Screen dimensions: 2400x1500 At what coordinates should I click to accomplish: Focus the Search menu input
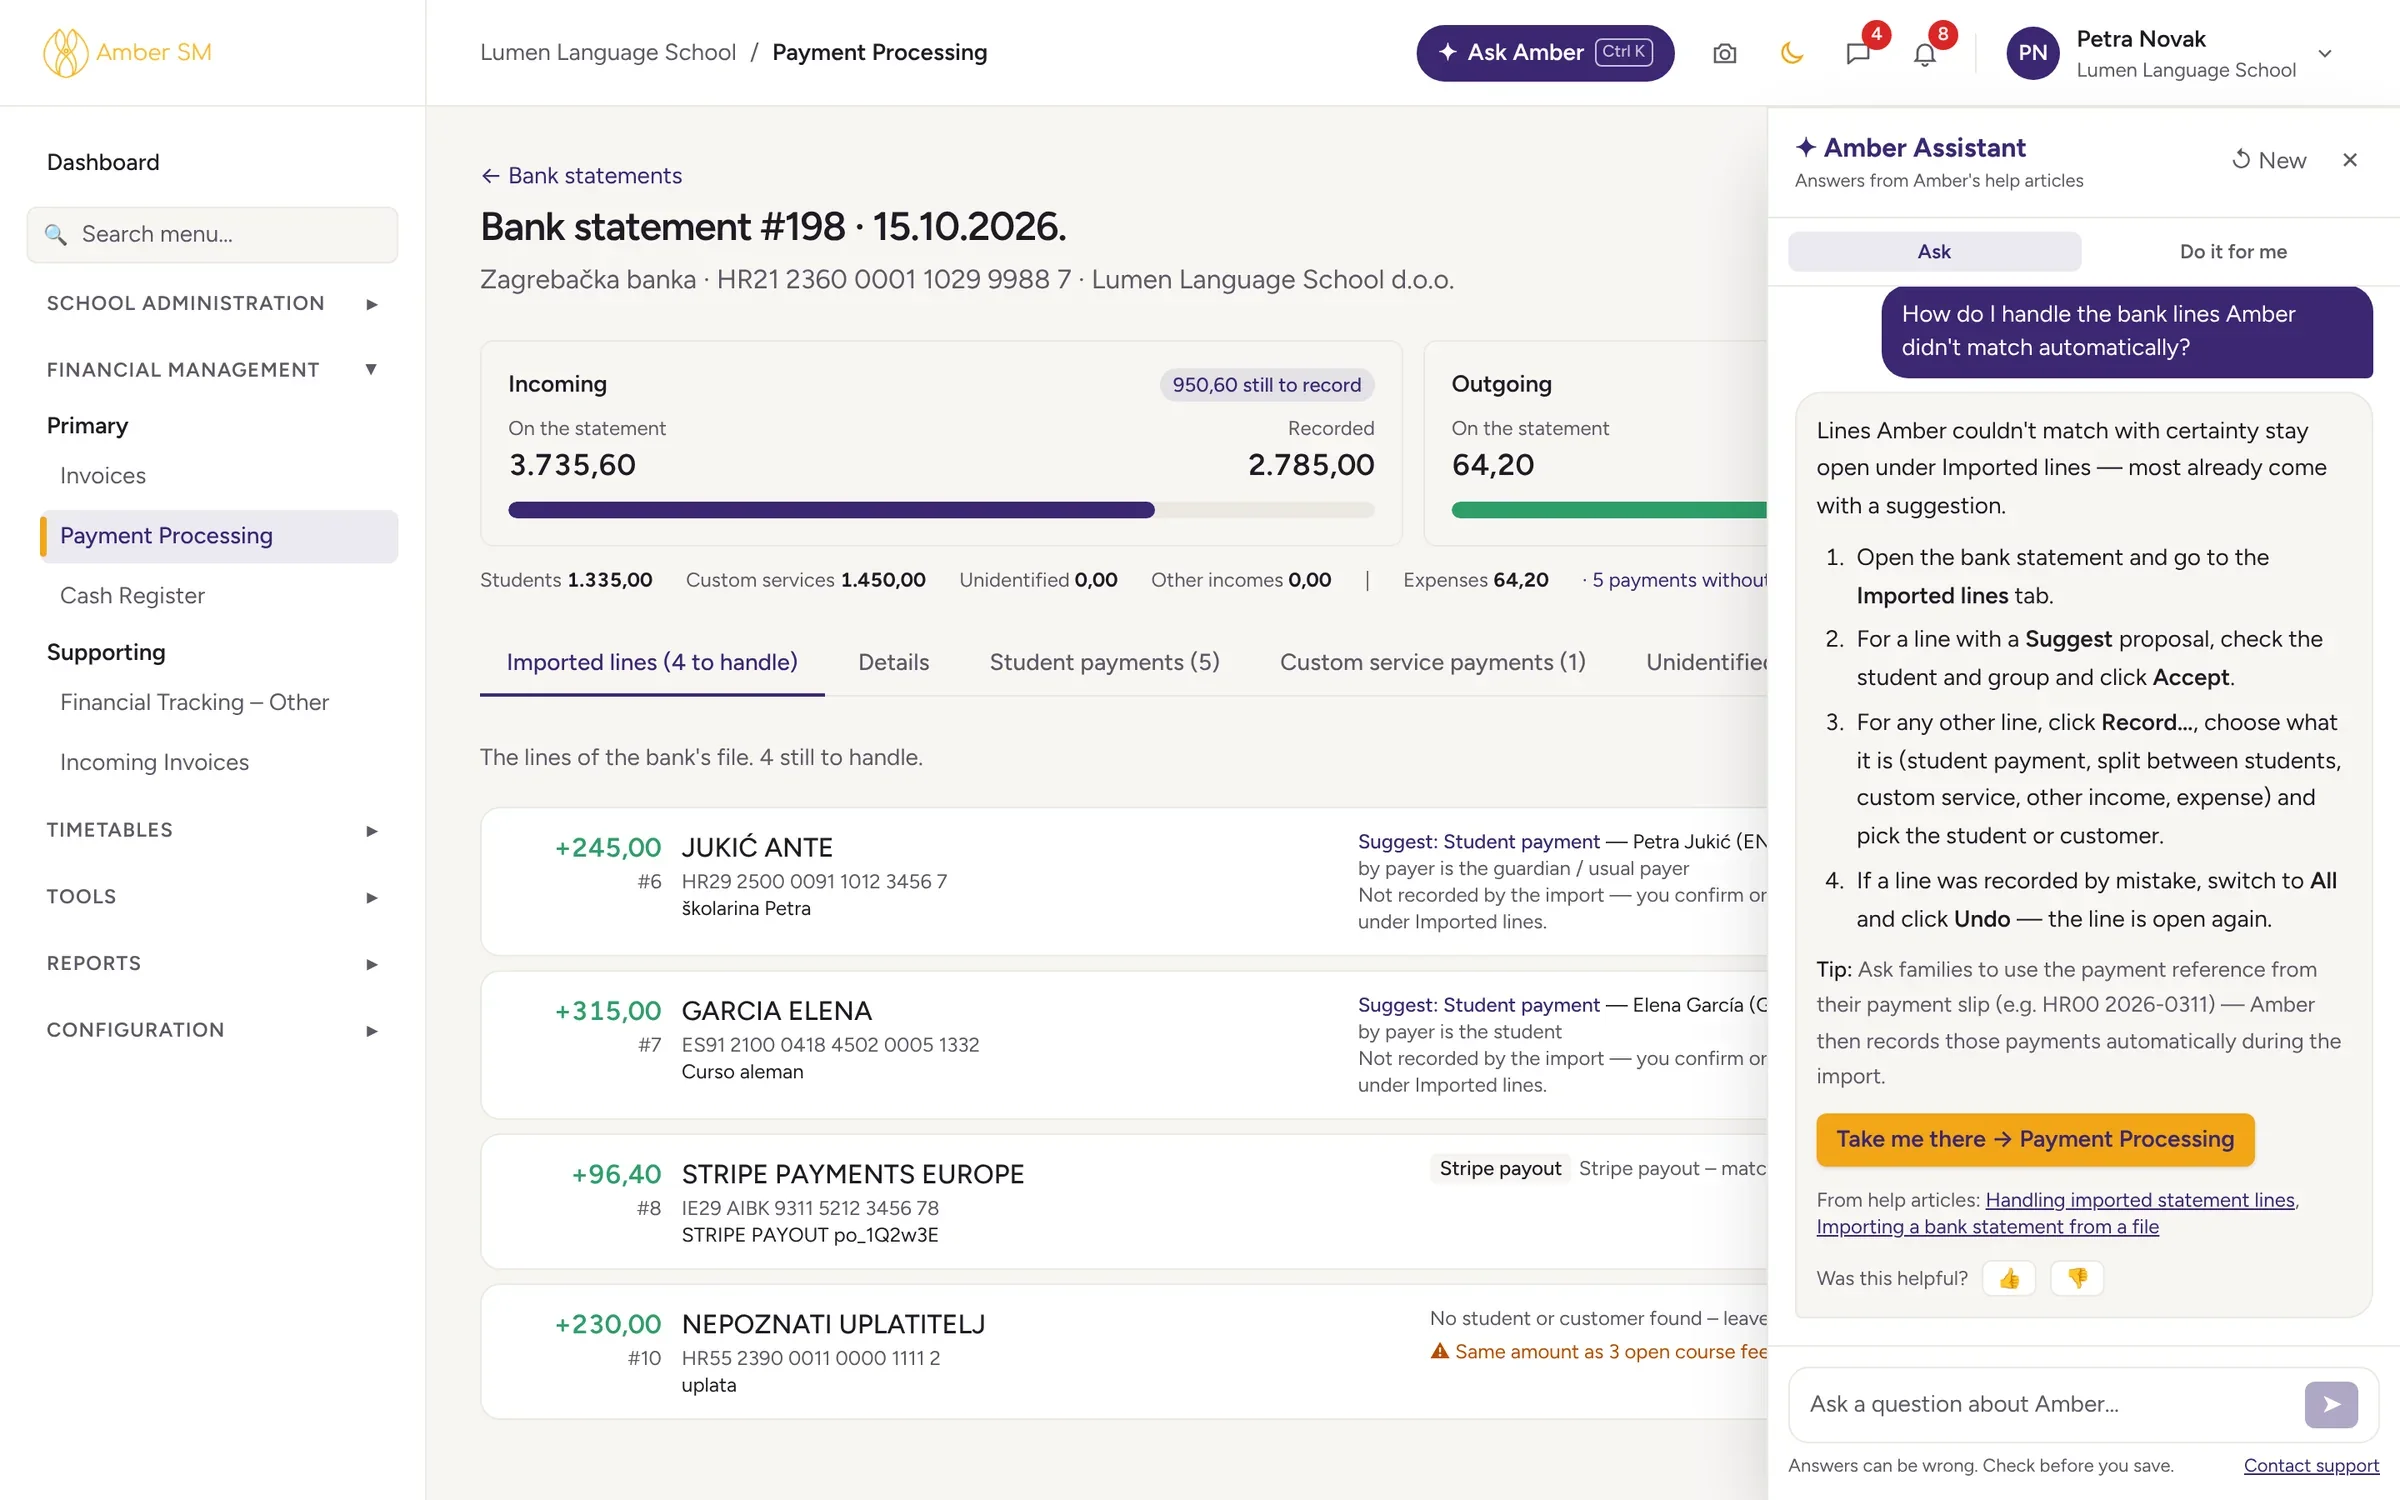click(x=212, y=235)
